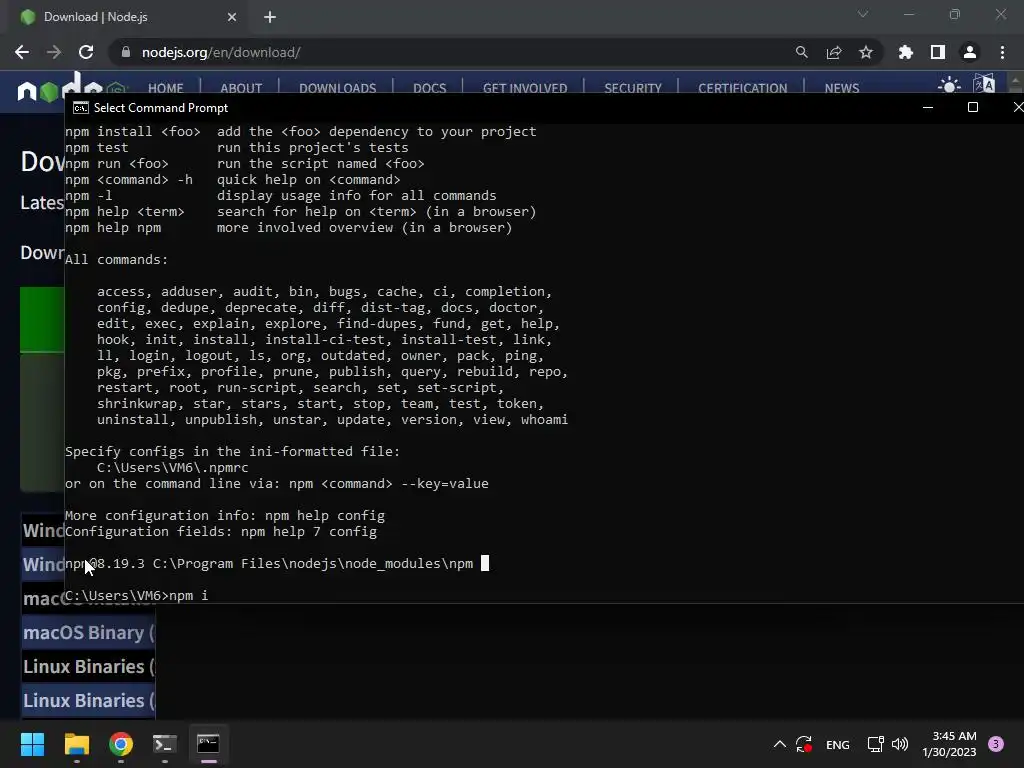
Task: Click Command Prompt title bar icon
Action: coord(81,108)
